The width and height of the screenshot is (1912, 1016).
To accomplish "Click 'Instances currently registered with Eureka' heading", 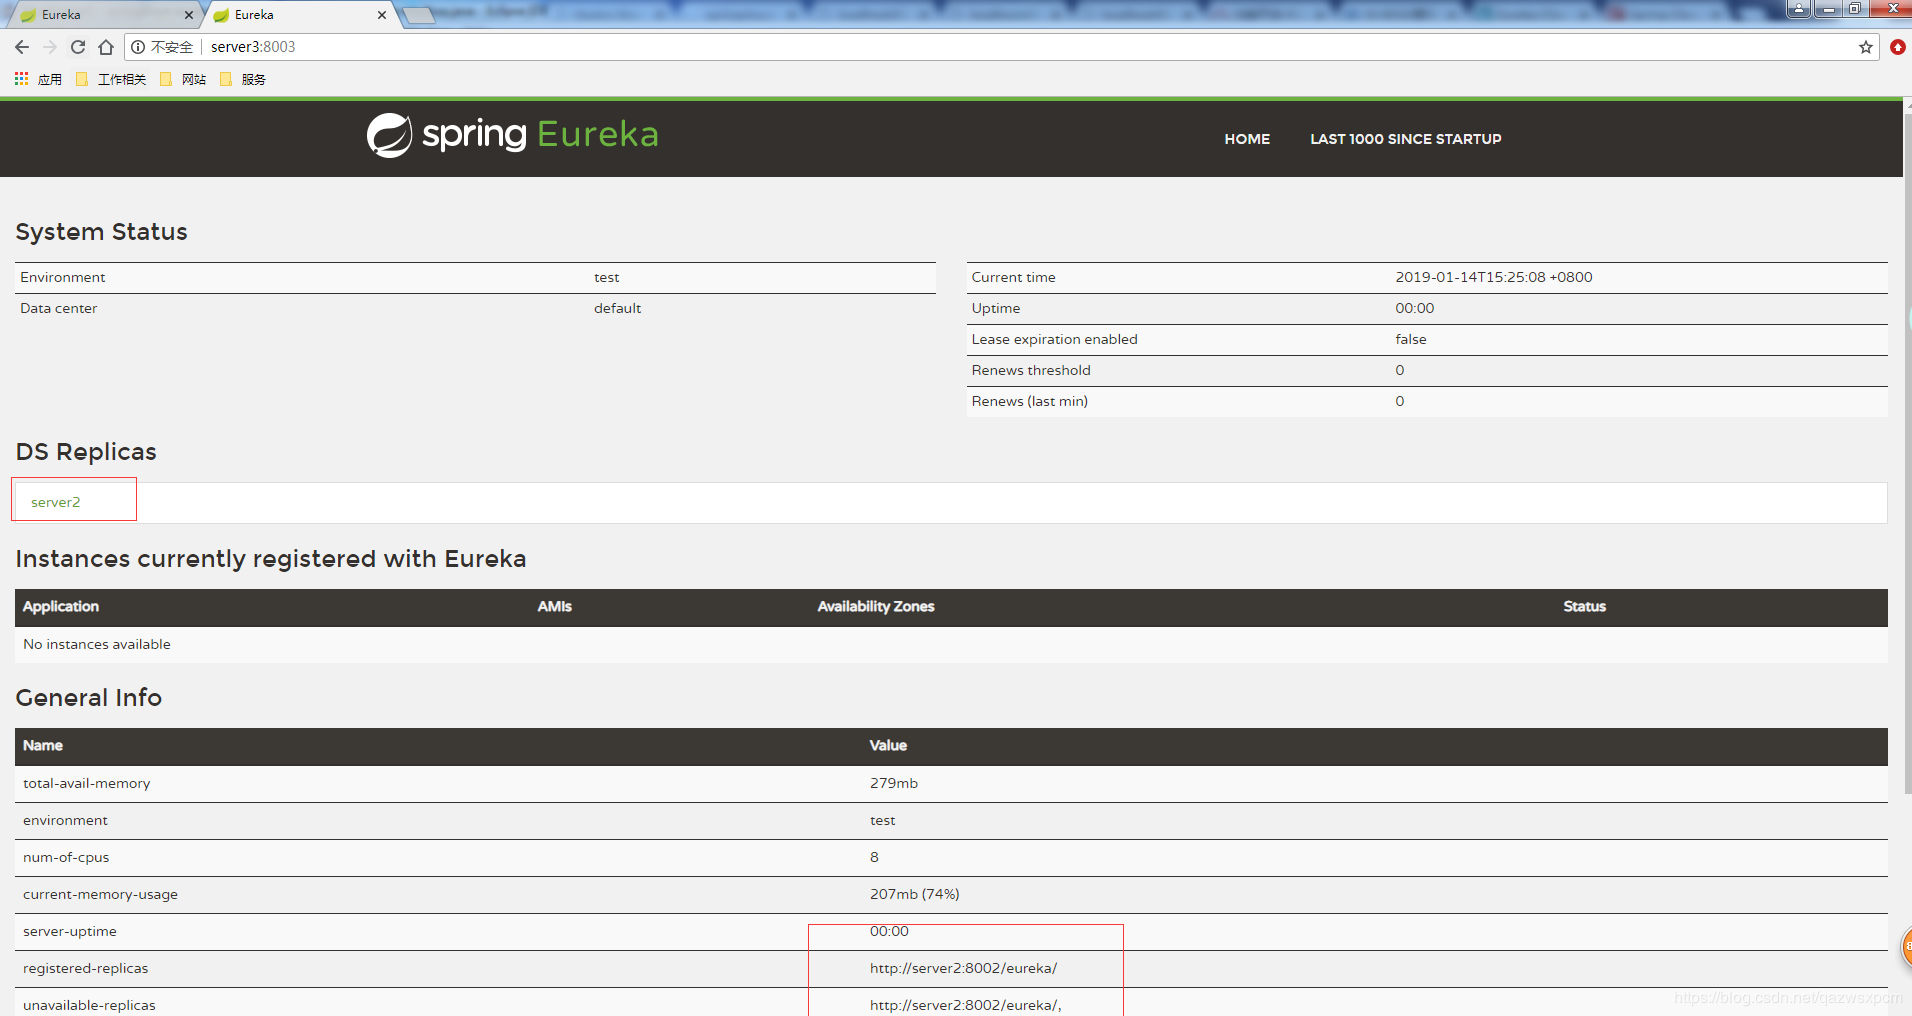I will (271, 559).
